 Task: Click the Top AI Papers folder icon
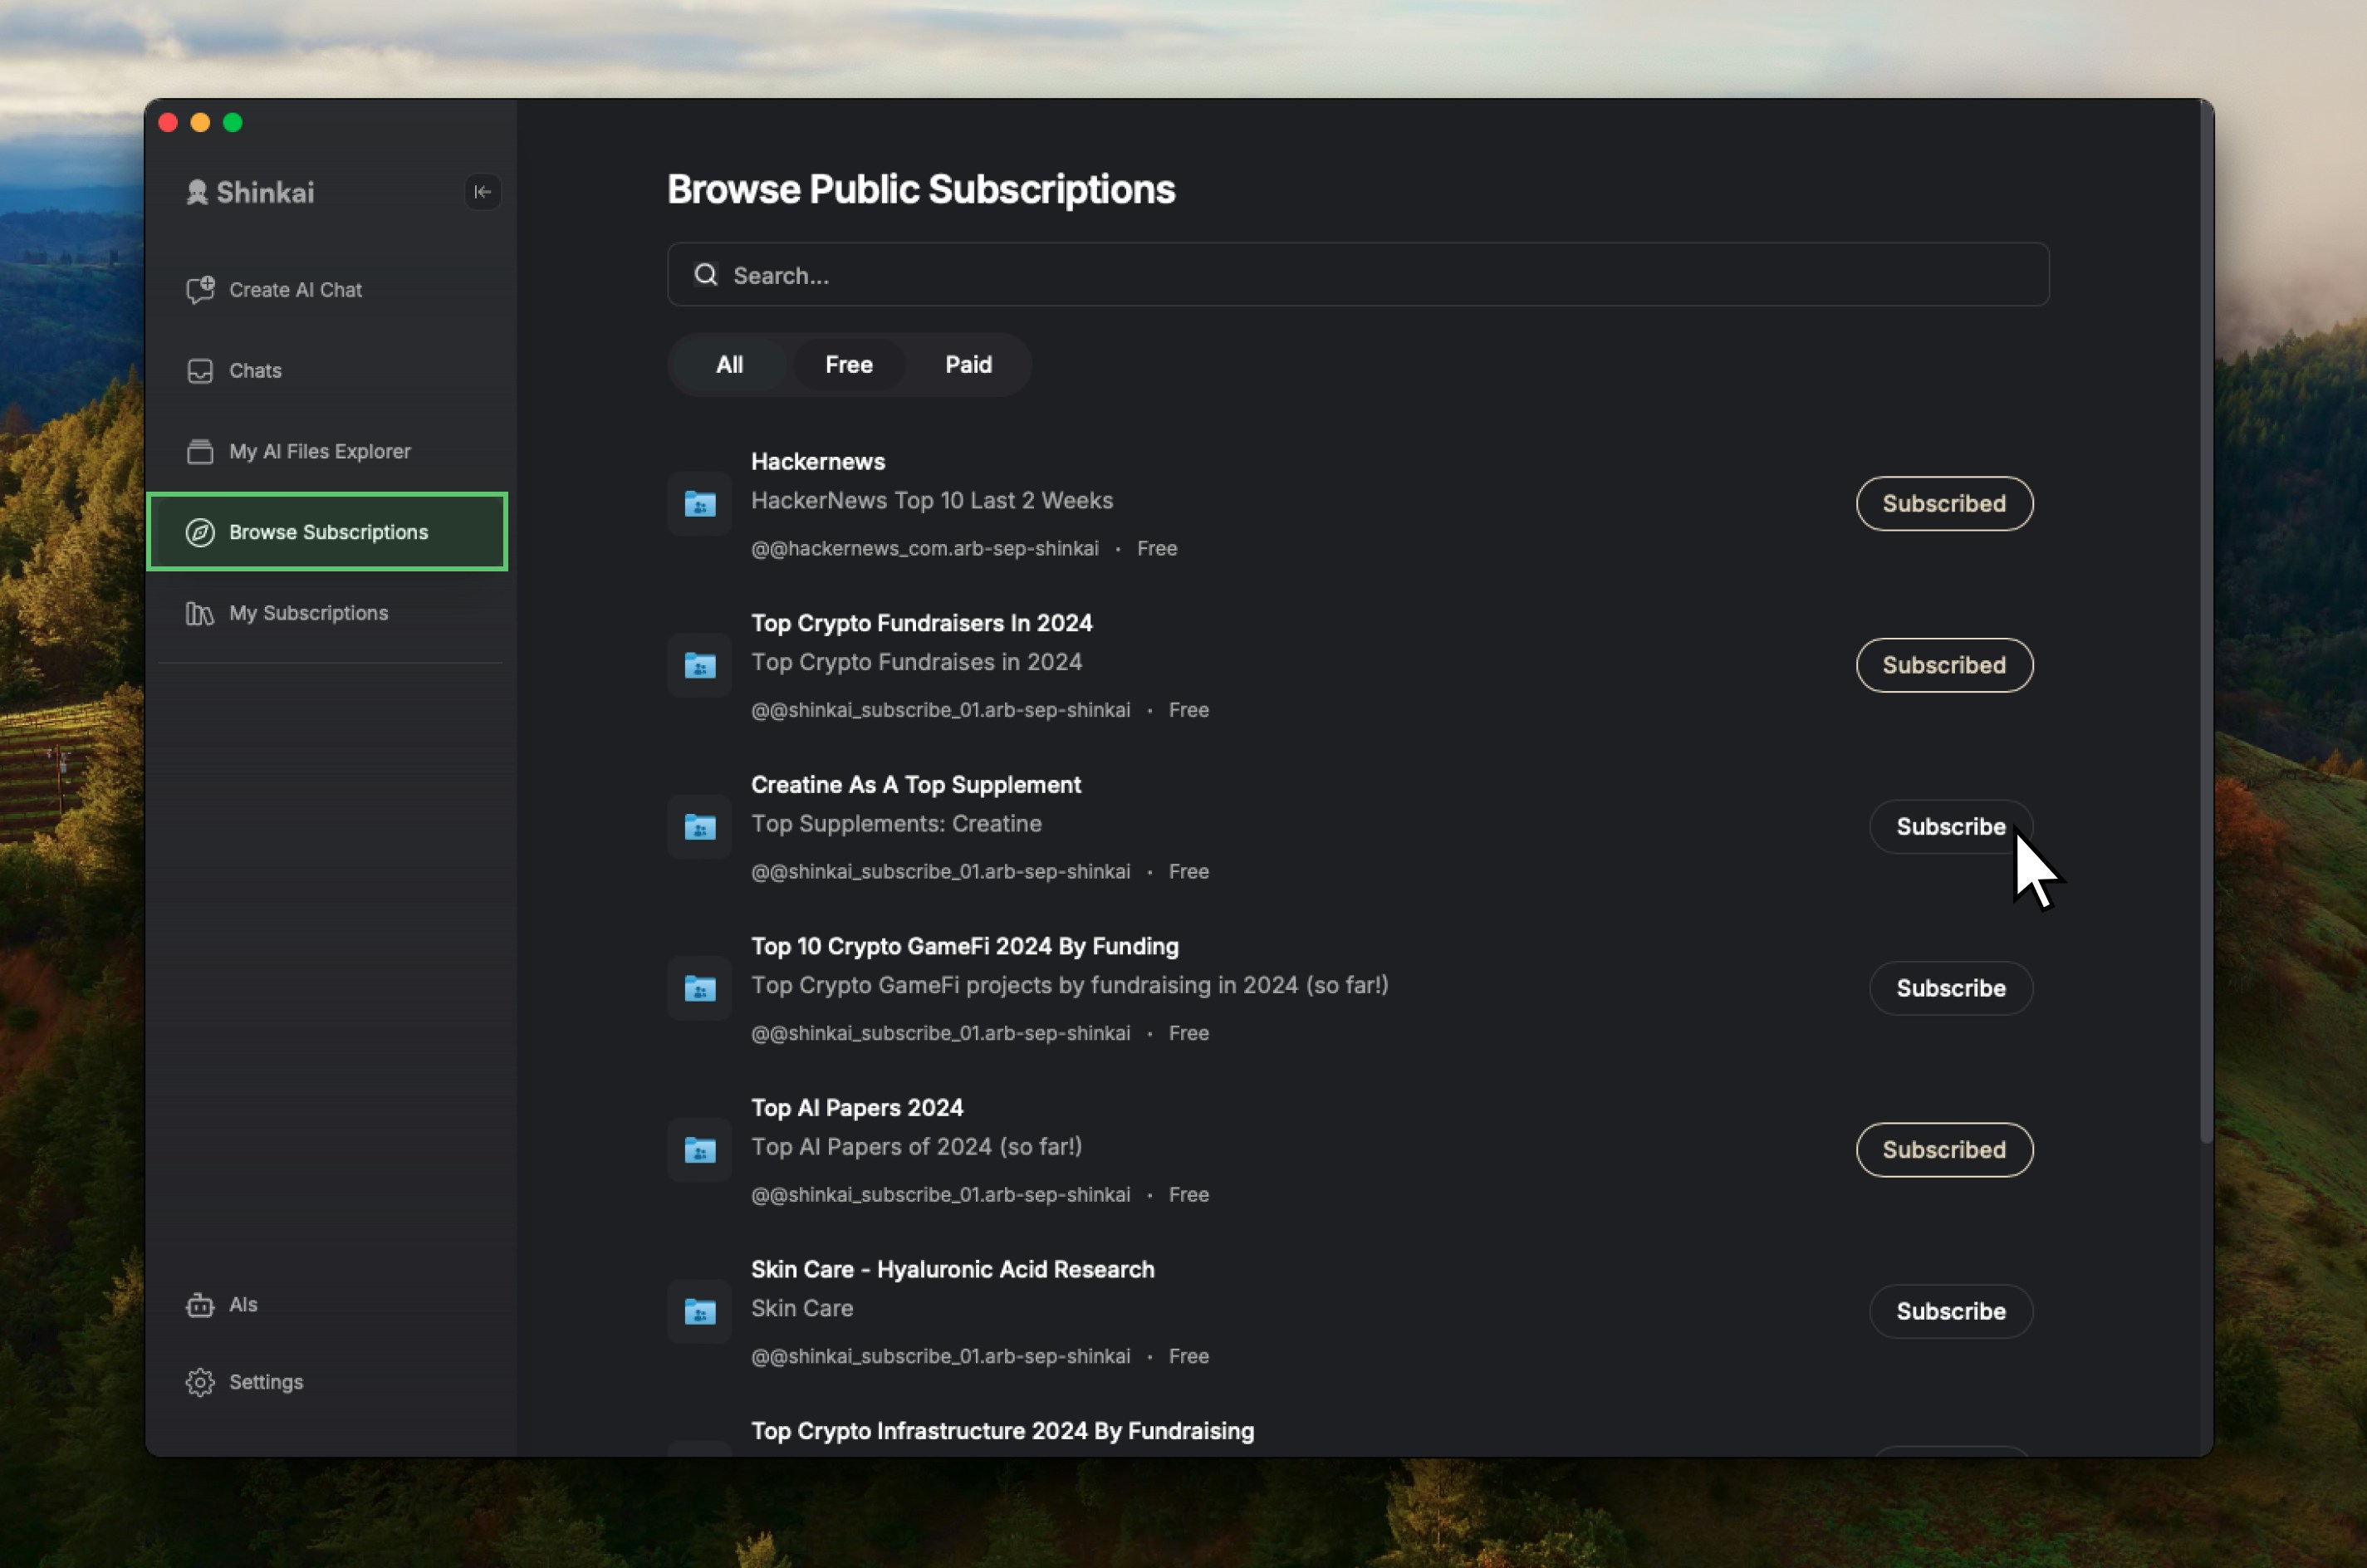pyautogui.click(x=700, y=1150)
